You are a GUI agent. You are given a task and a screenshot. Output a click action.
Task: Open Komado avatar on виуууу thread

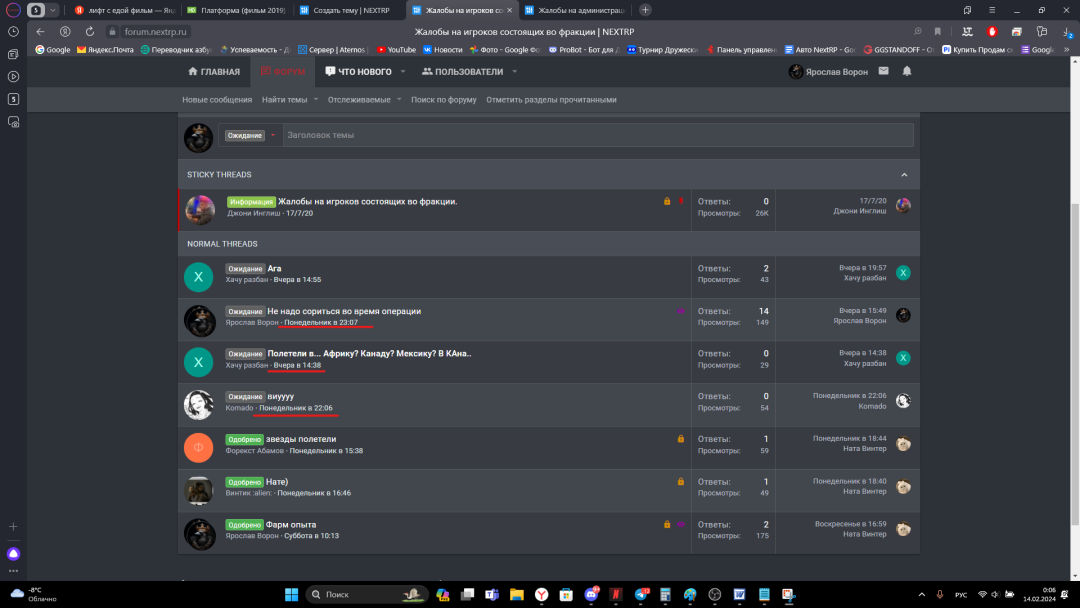198,405
